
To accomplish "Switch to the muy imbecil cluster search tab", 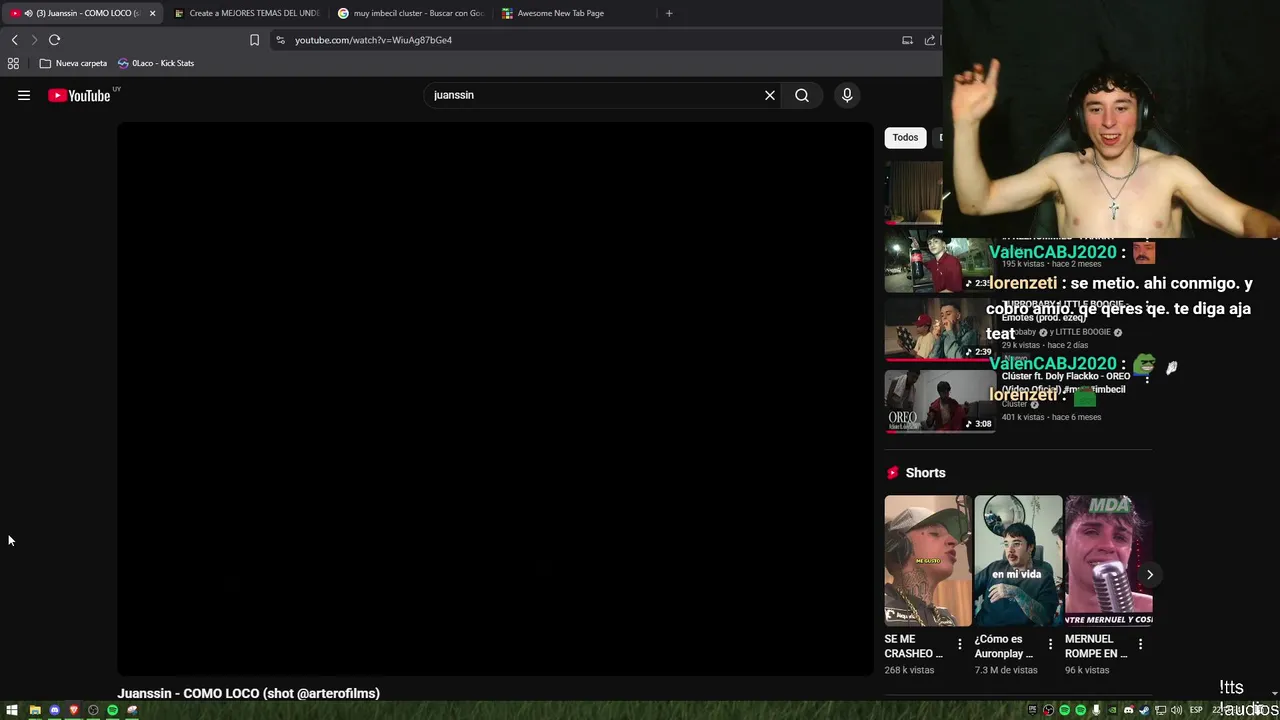I will coord(411,13).
